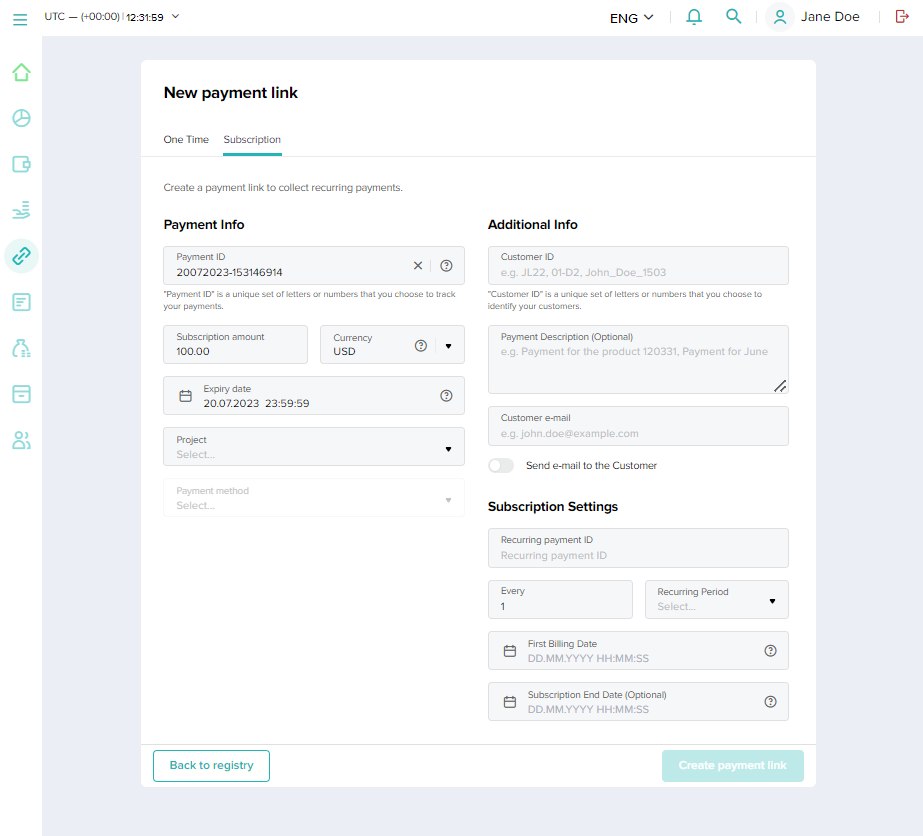The image size is (923, 836).
Task: Click the red logout icon
Action: pos(901,17)
